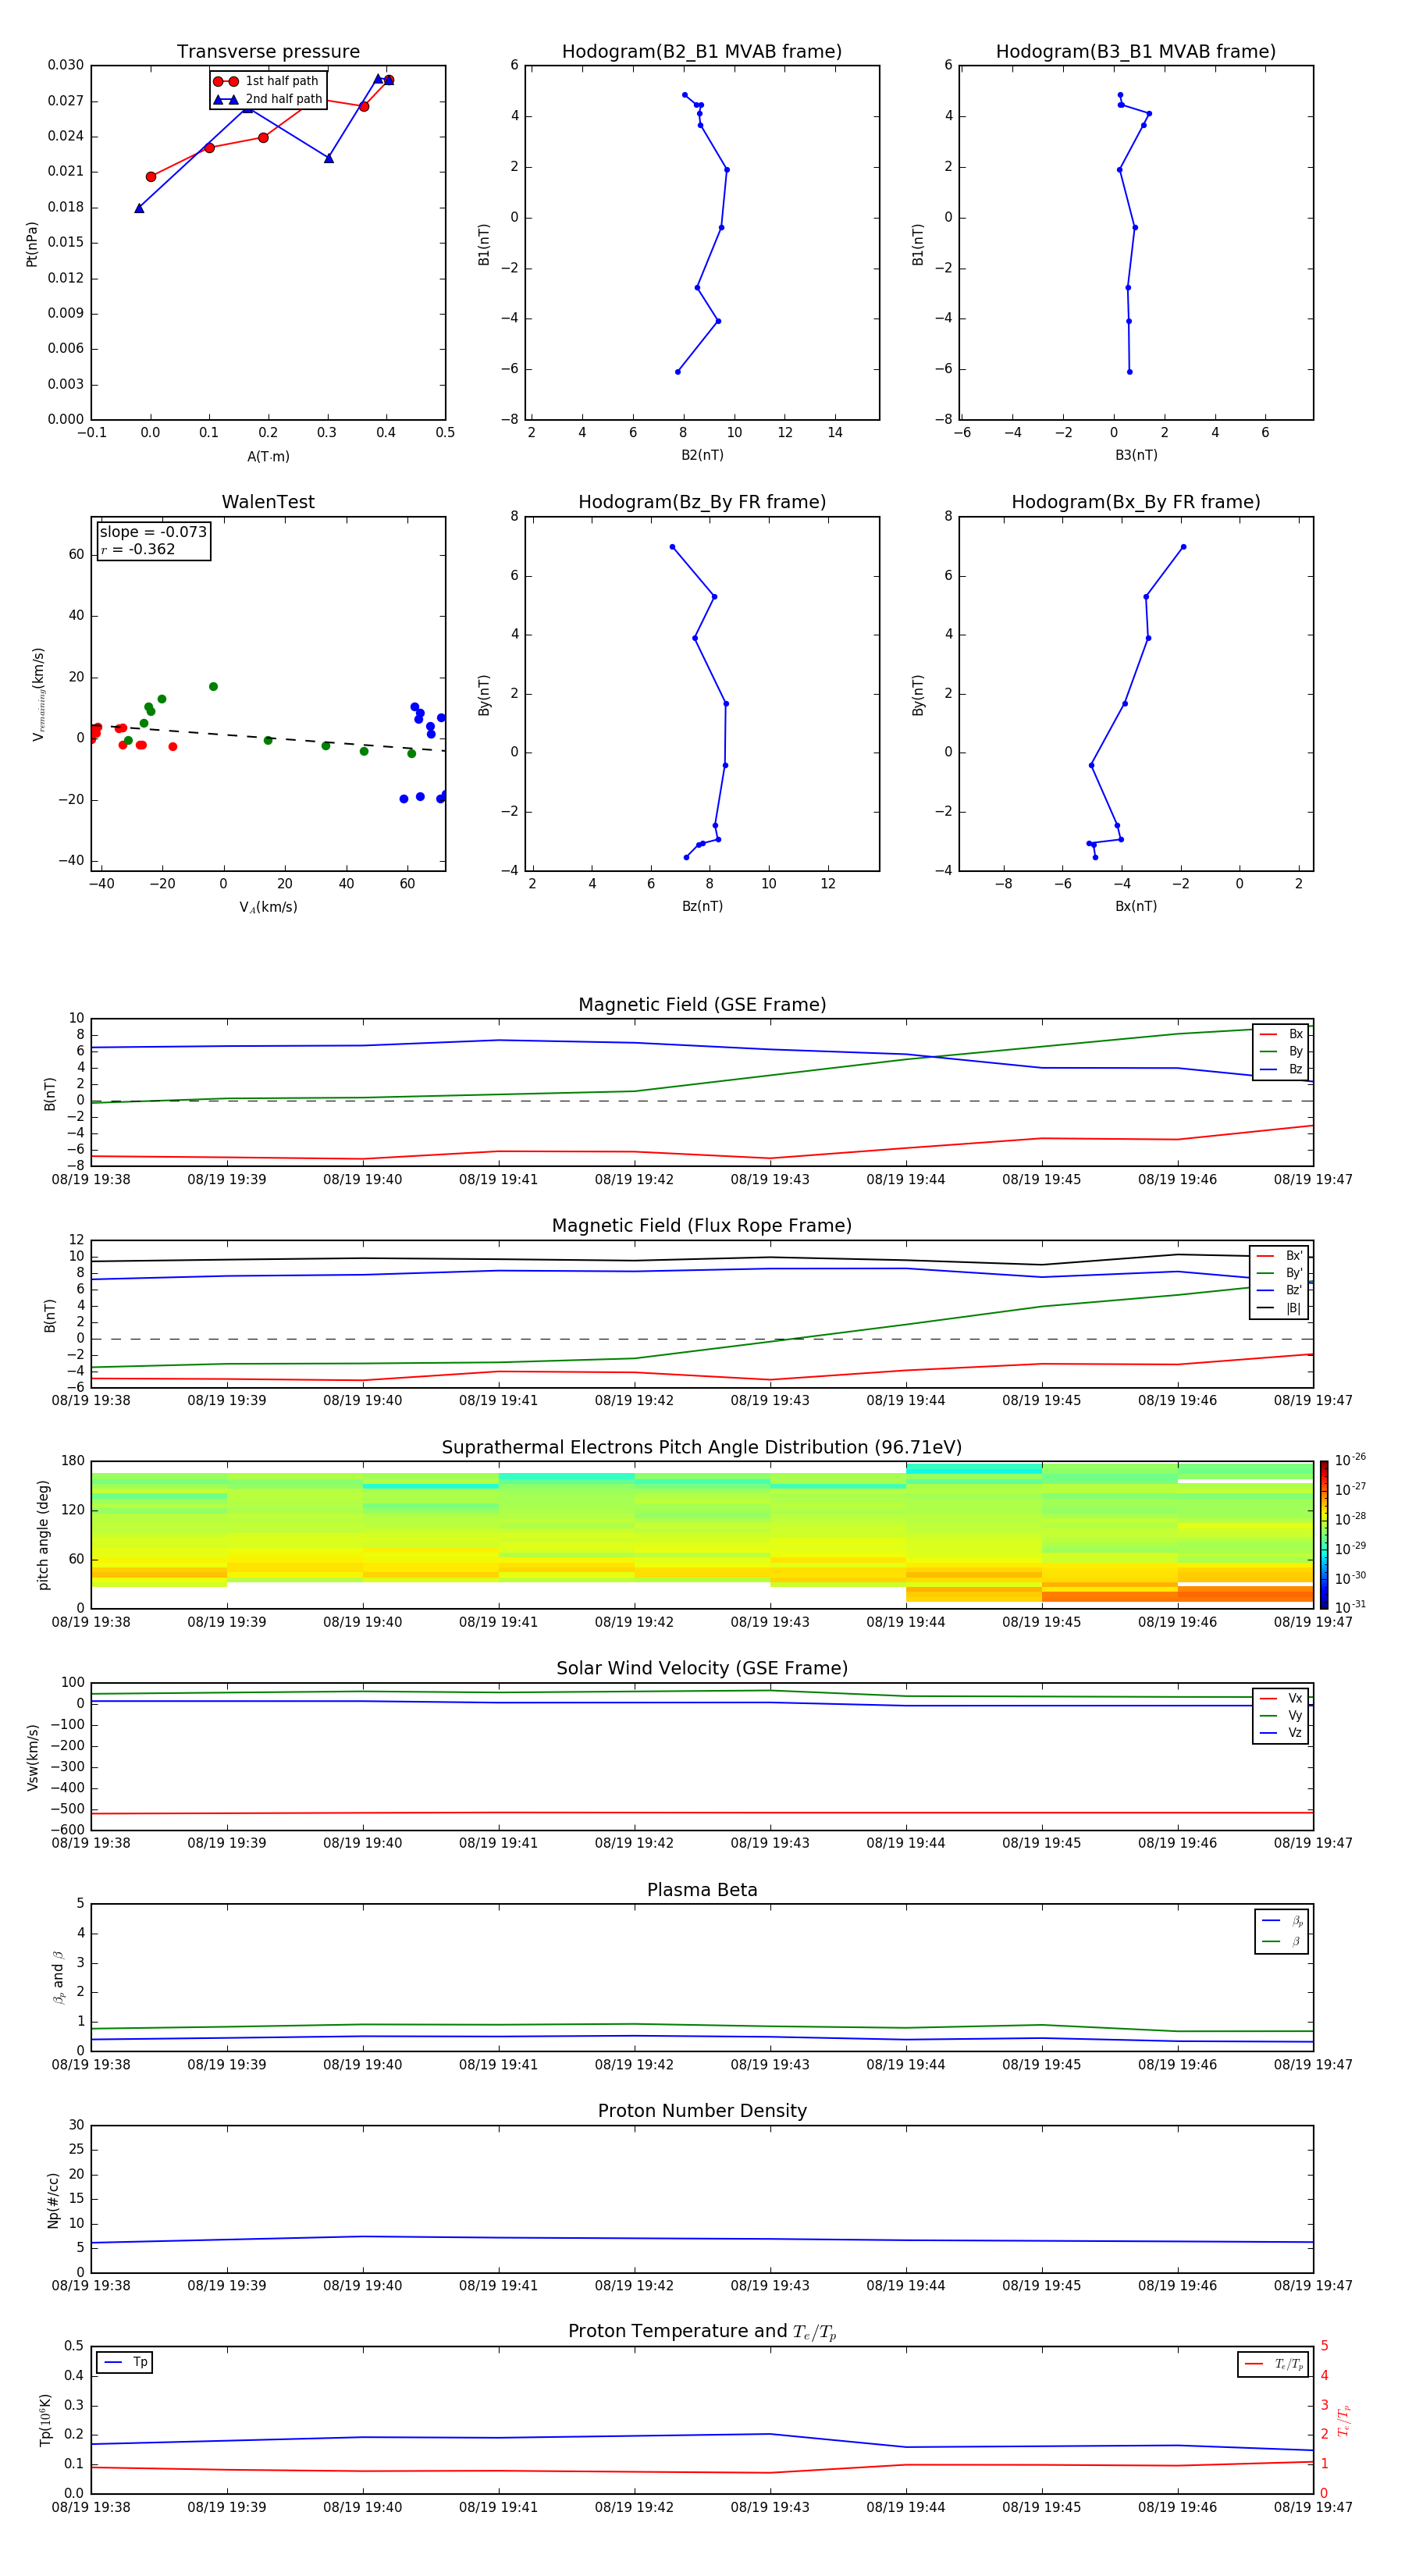Click the "WalenTest" plot title
The image size is (1405, 2576).
268,502
